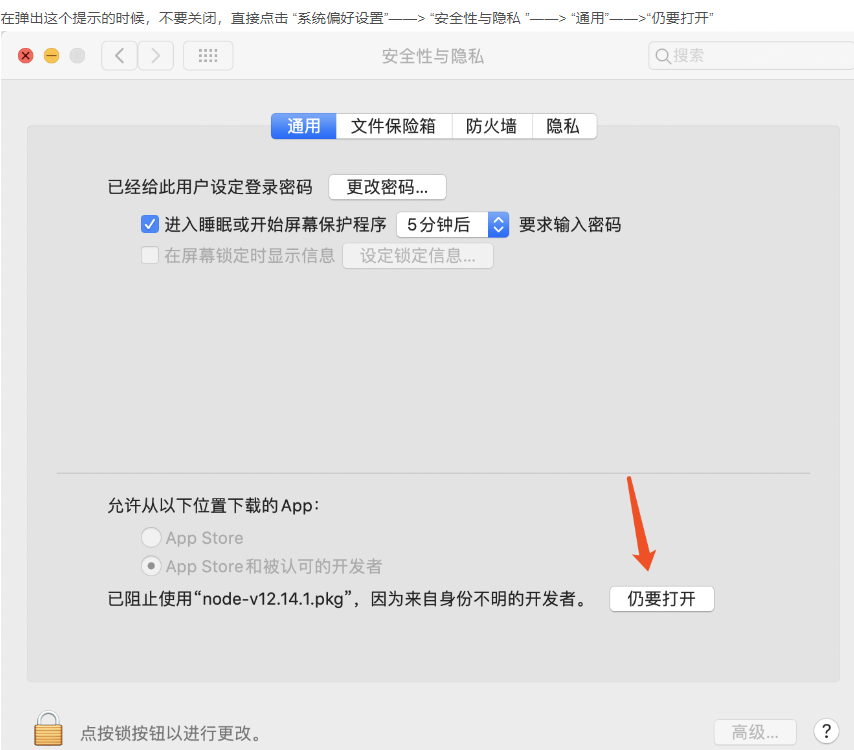
Task: Click 更改密码 to change the password
Action: 387,187
